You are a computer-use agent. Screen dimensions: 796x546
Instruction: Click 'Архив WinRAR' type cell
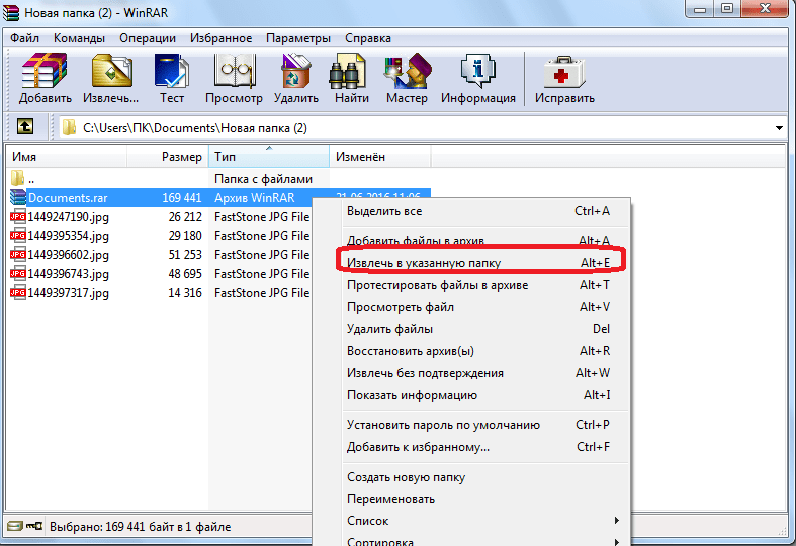pos(254,197)
